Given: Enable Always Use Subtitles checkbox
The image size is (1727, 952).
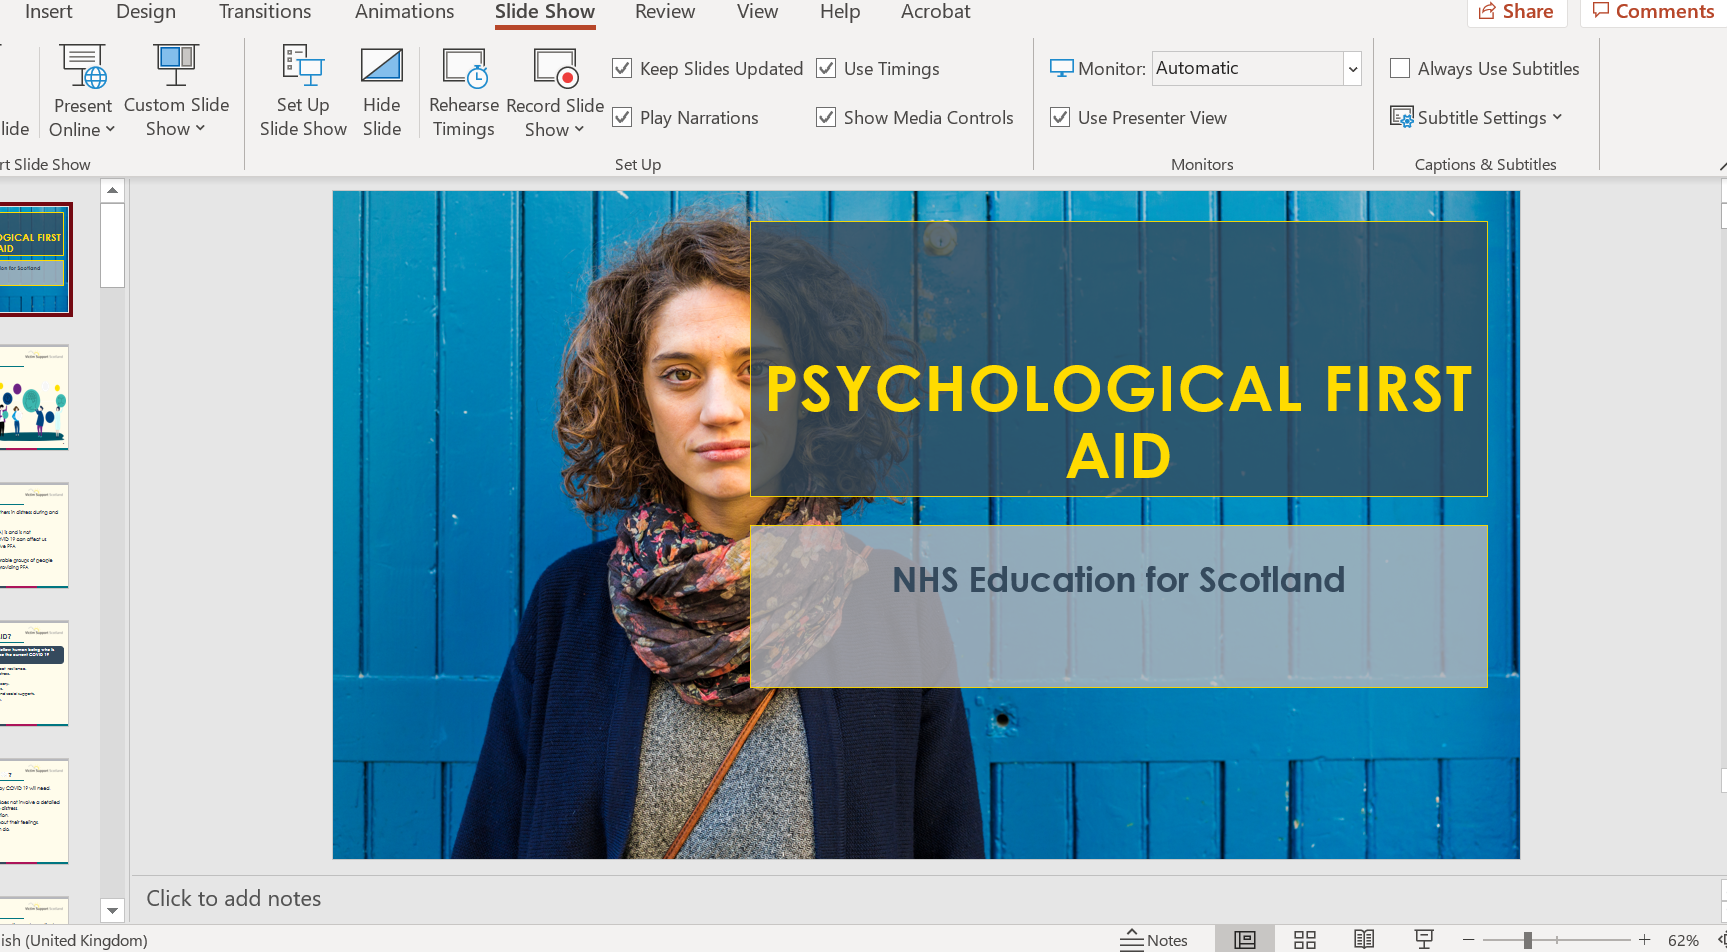Looking at the screenshot, I should point(1400,68).
